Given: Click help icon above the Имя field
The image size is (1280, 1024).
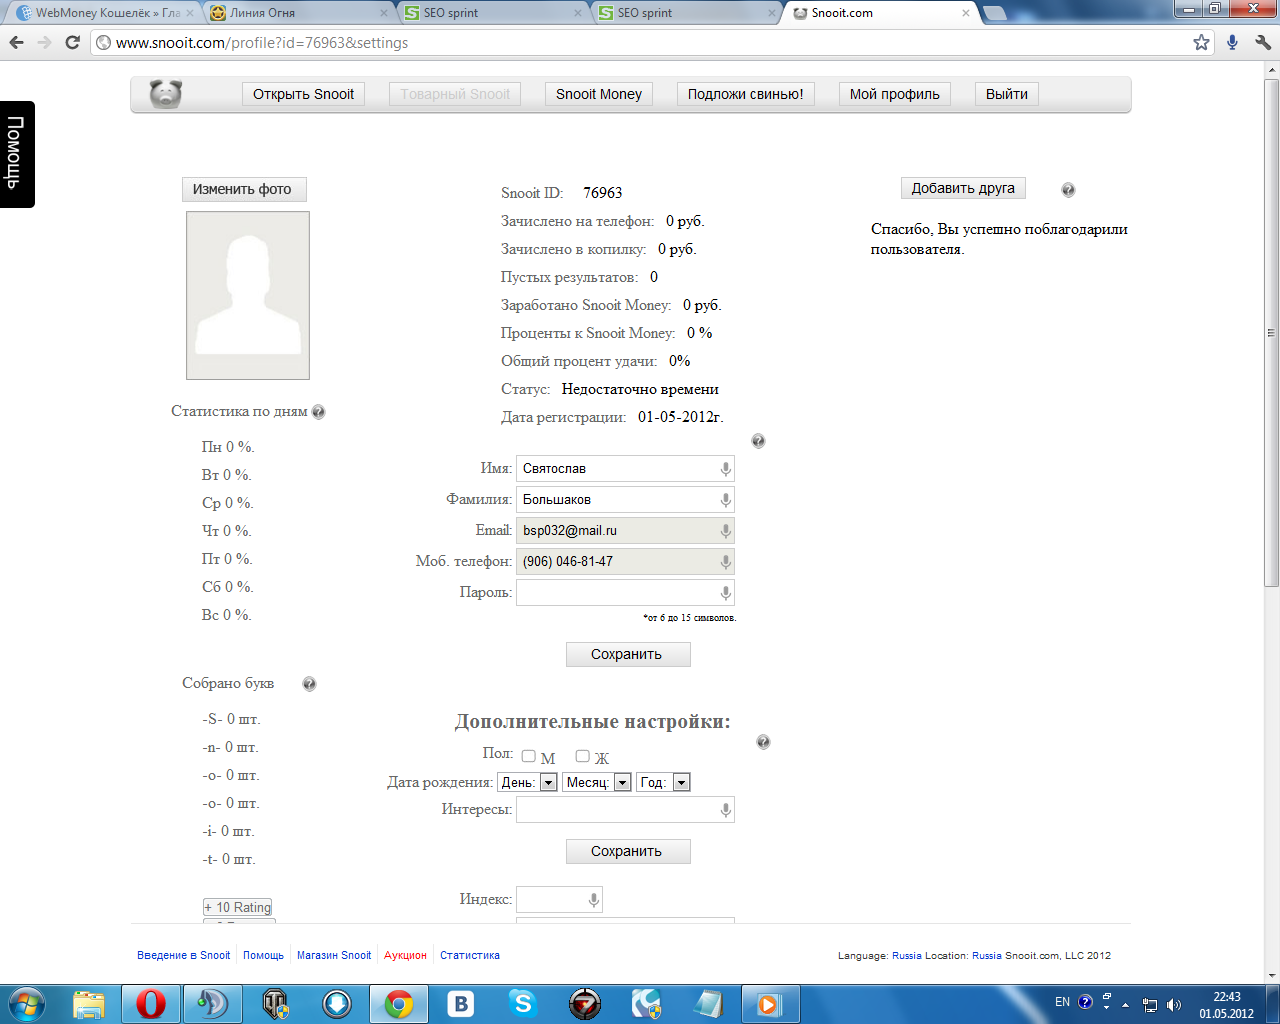Looking at the screenshot, I should click(x=758, y=441).
